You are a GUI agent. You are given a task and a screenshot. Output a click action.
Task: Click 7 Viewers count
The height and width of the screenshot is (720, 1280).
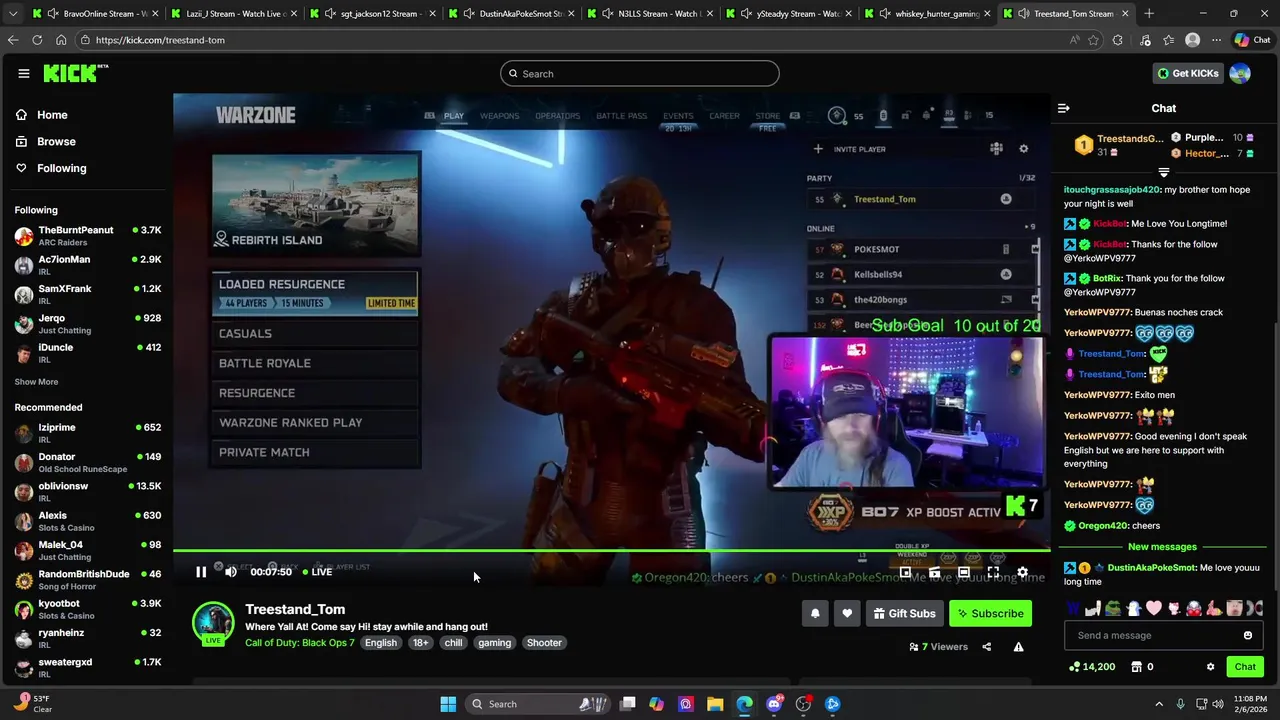[938, 647]
